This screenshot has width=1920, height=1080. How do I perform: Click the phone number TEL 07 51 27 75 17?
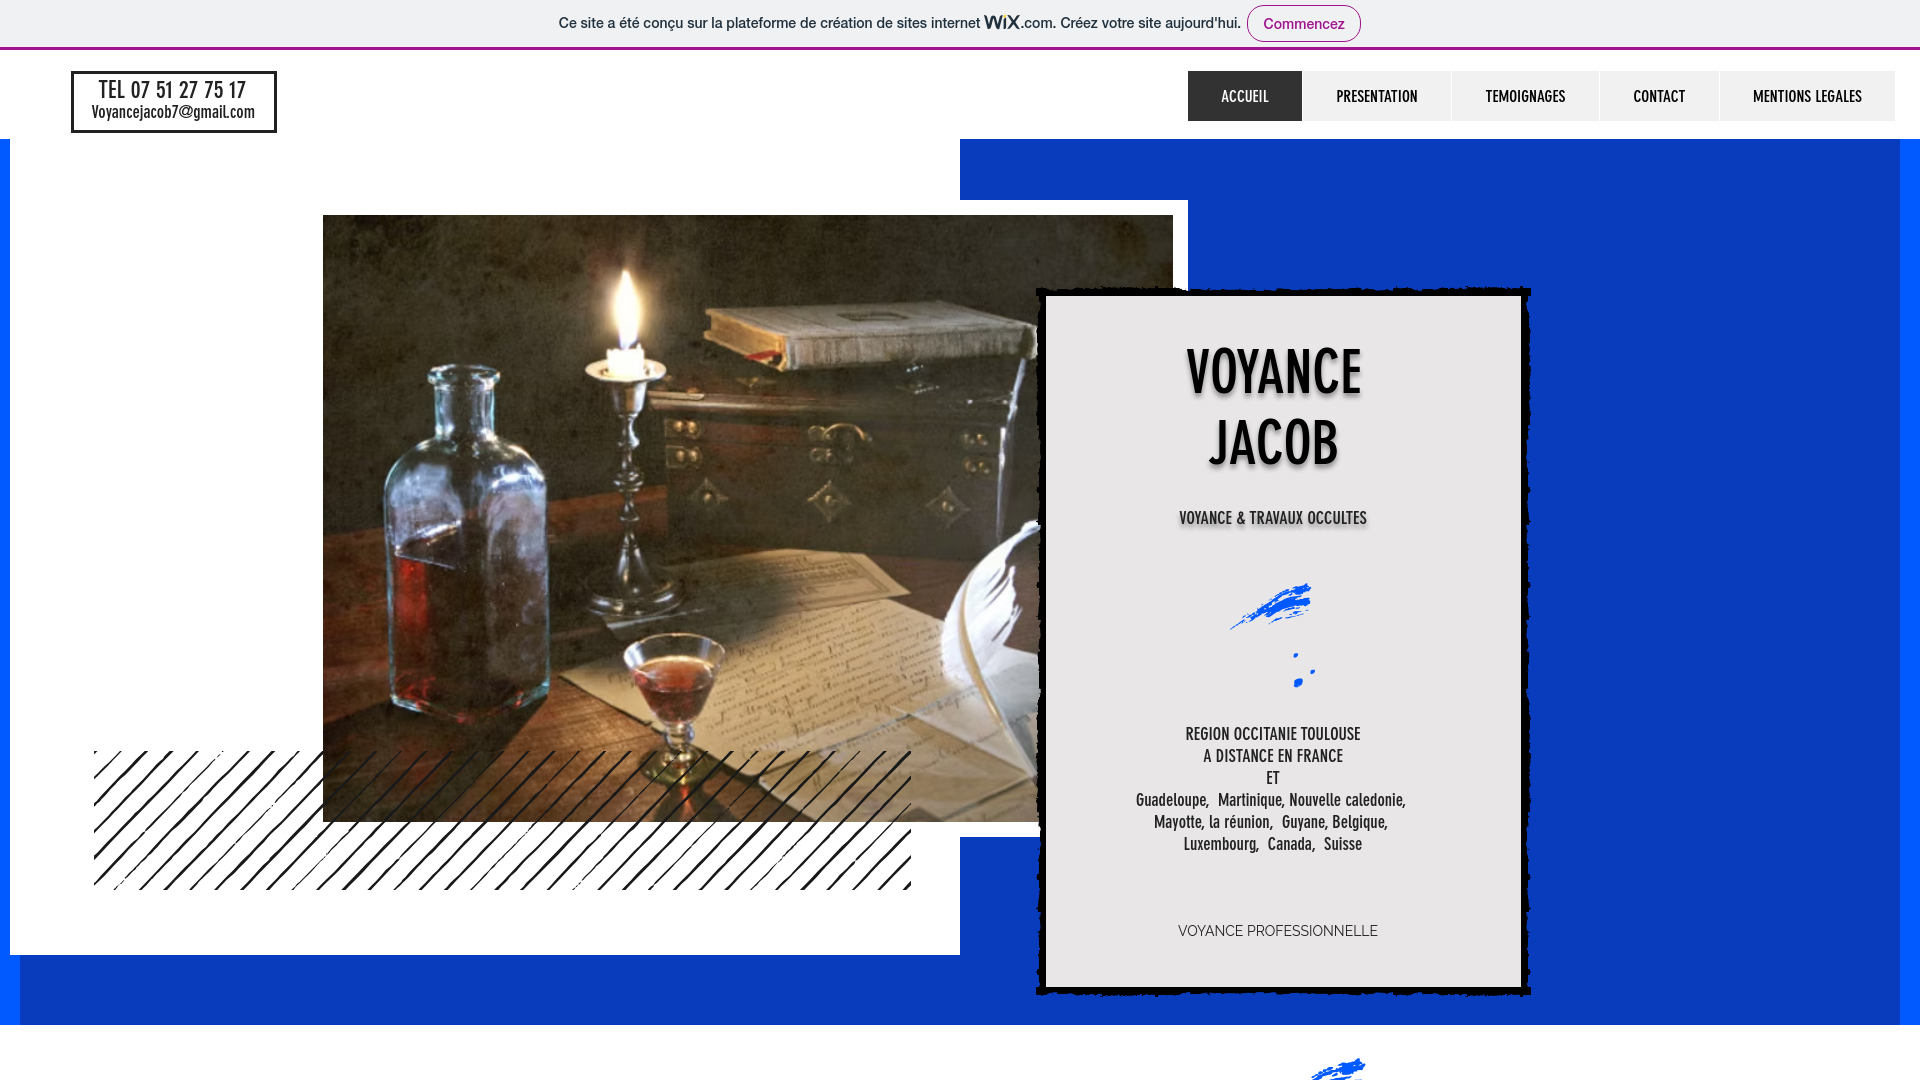click(171, 89)
